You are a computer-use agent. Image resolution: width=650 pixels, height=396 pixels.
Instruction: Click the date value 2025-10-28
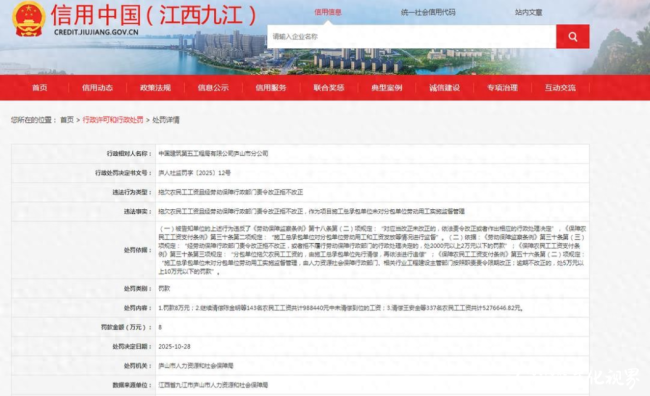tap(174, 346)
